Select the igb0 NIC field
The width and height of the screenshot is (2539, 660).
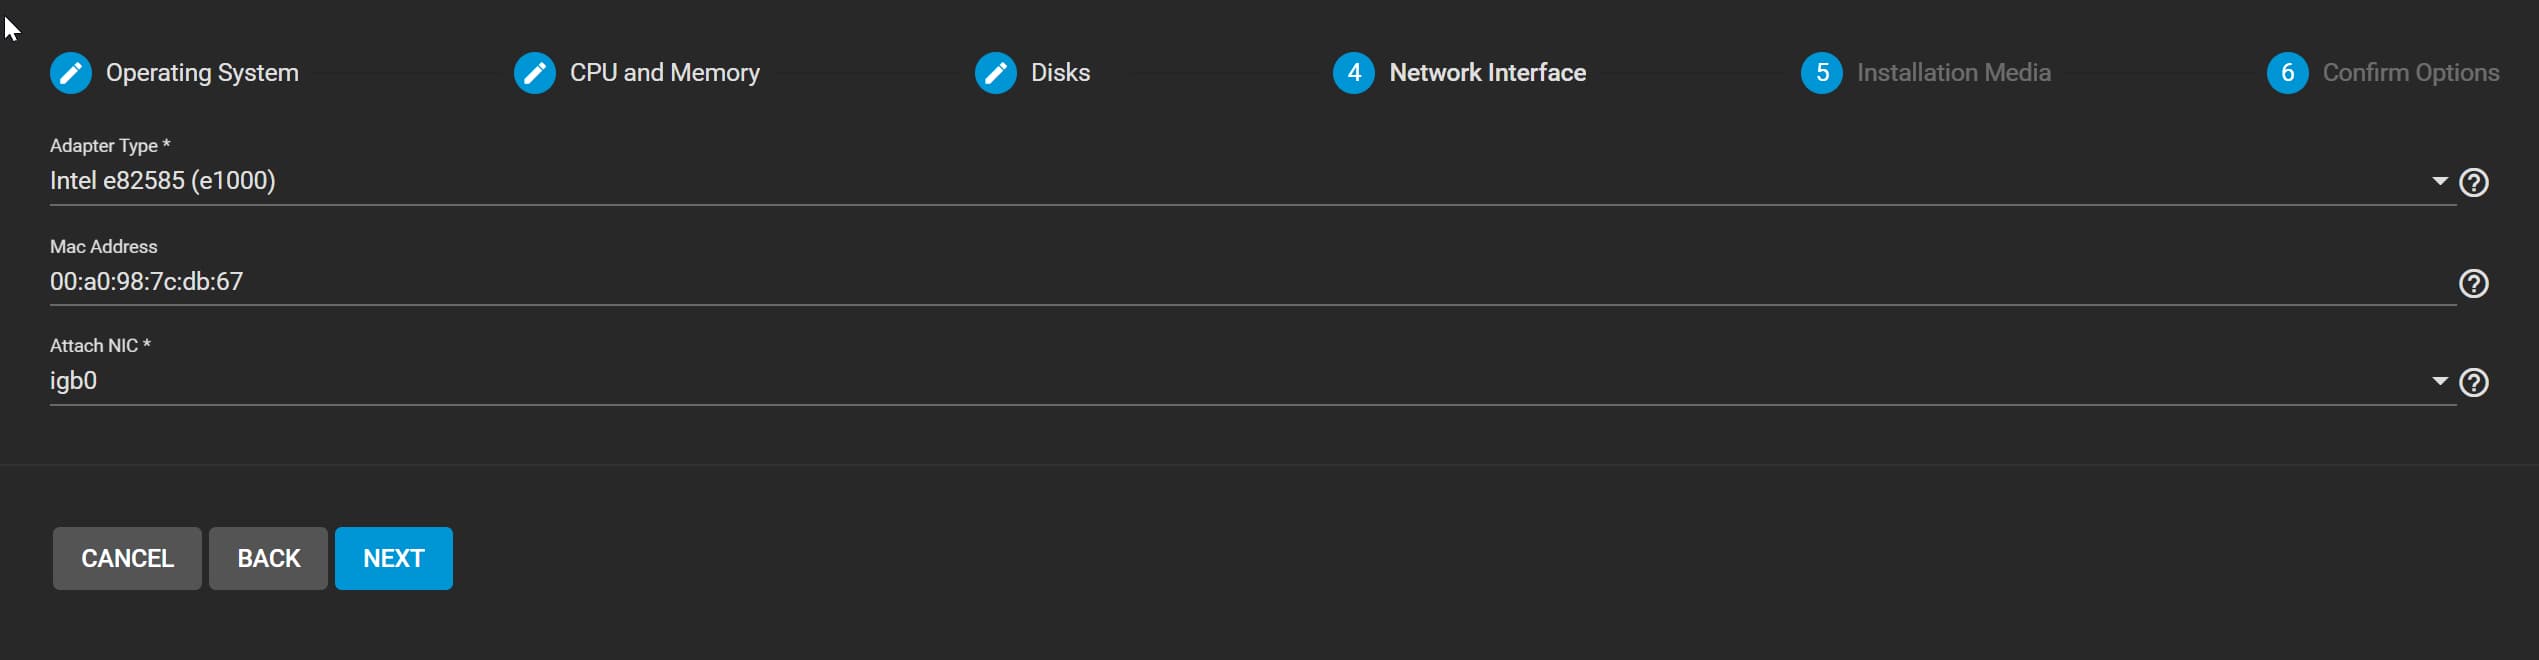tap(1253, 381)
